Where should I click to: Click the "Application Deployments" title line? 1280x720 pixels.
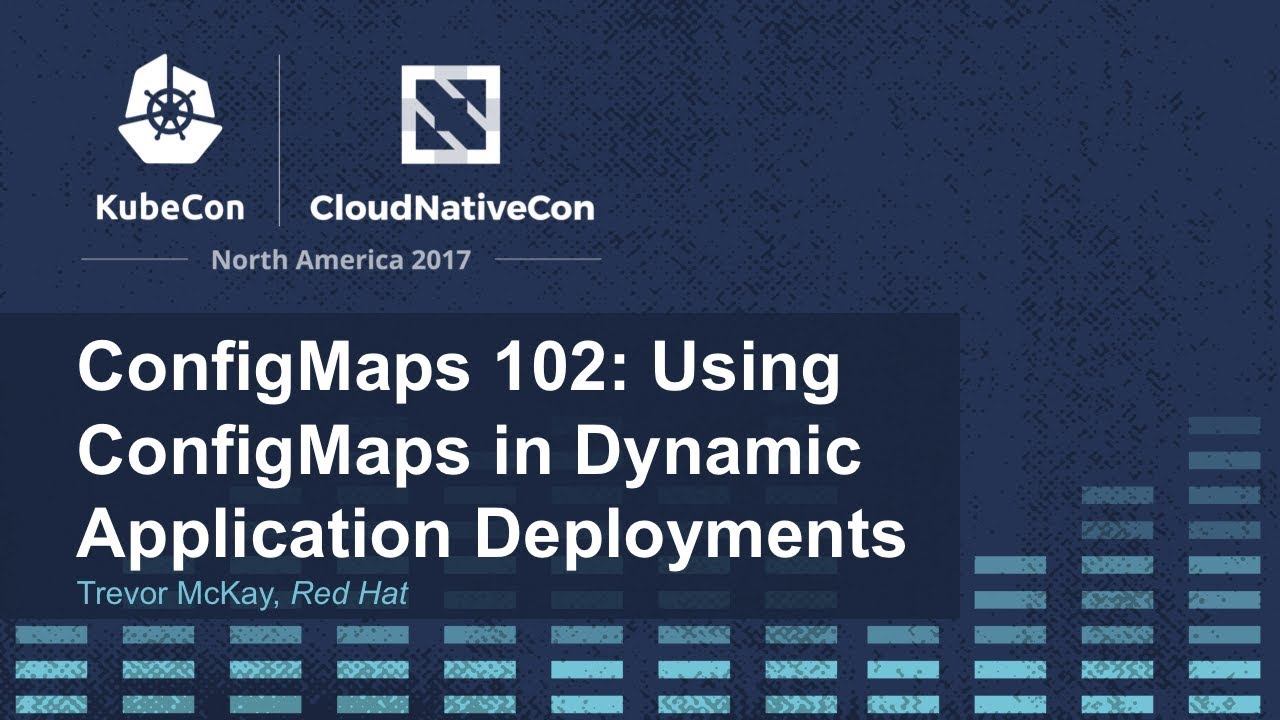491,535
